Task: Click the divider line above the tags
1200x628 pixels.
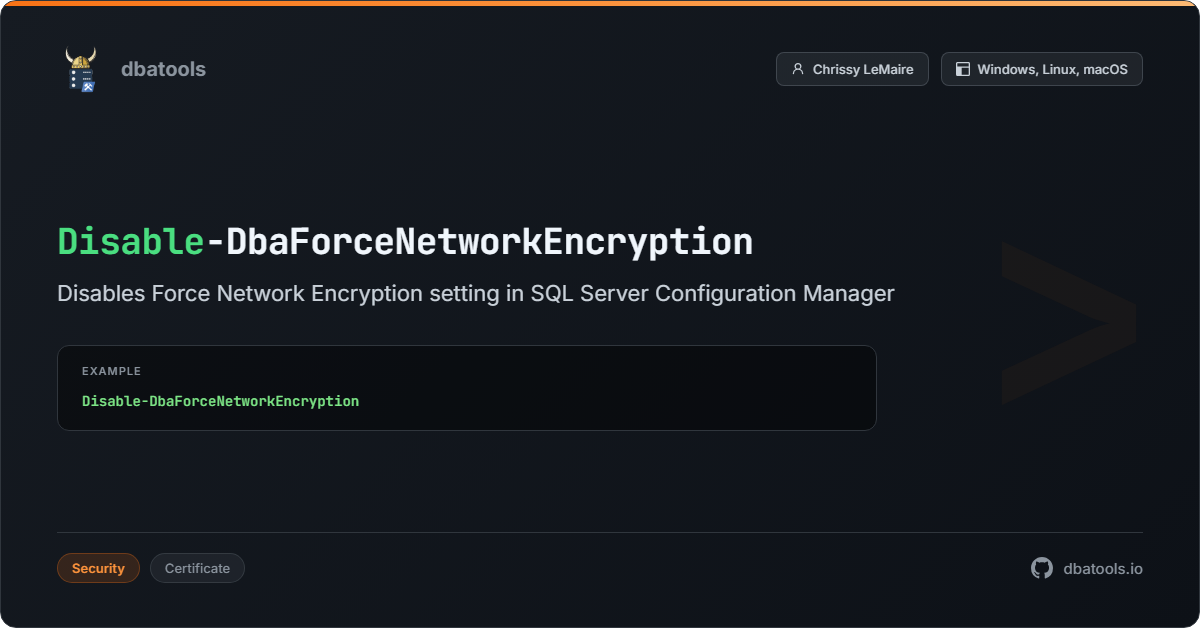Action: 600,532
